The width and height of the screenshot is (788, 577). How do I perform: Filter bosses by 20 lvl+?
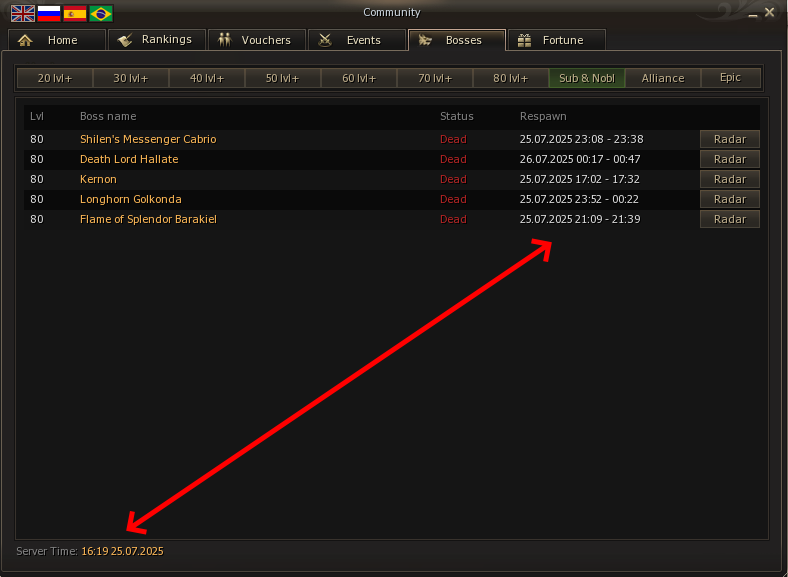point(55,78)
